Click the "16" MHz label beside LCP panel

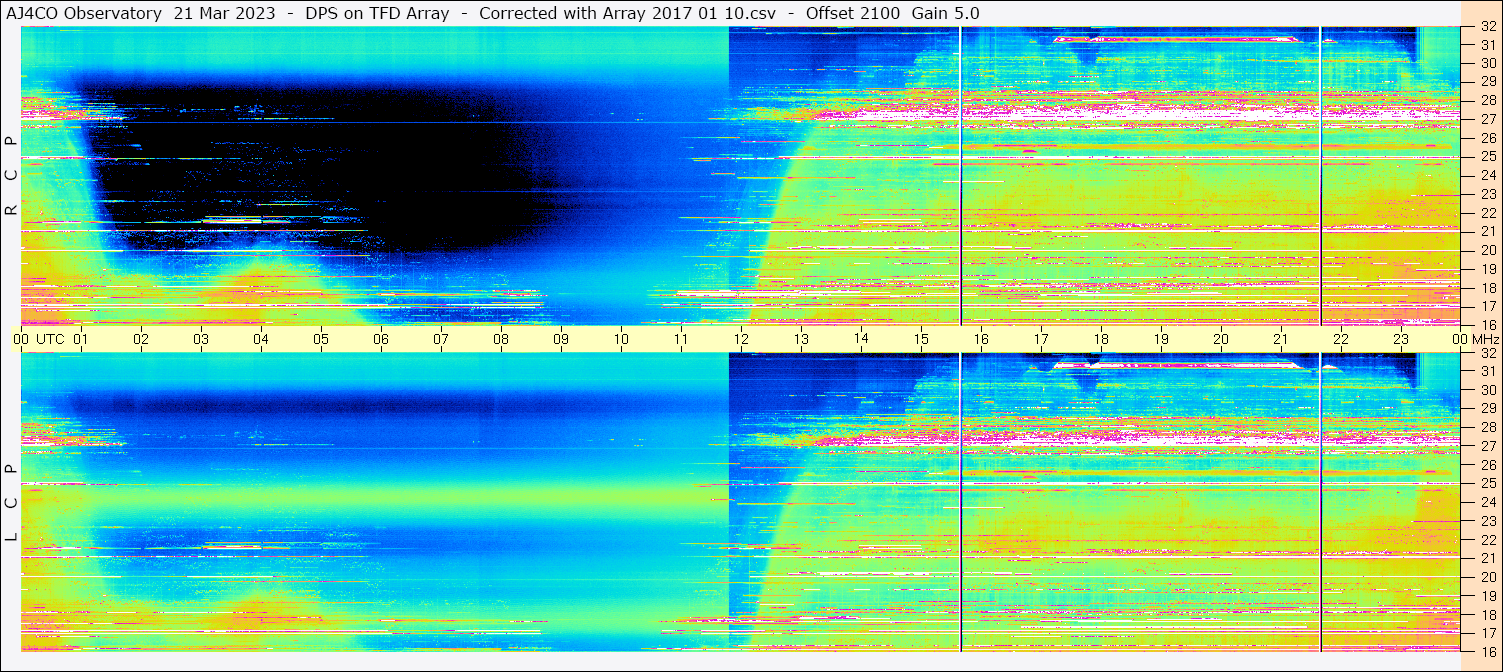click(1487, 650)
